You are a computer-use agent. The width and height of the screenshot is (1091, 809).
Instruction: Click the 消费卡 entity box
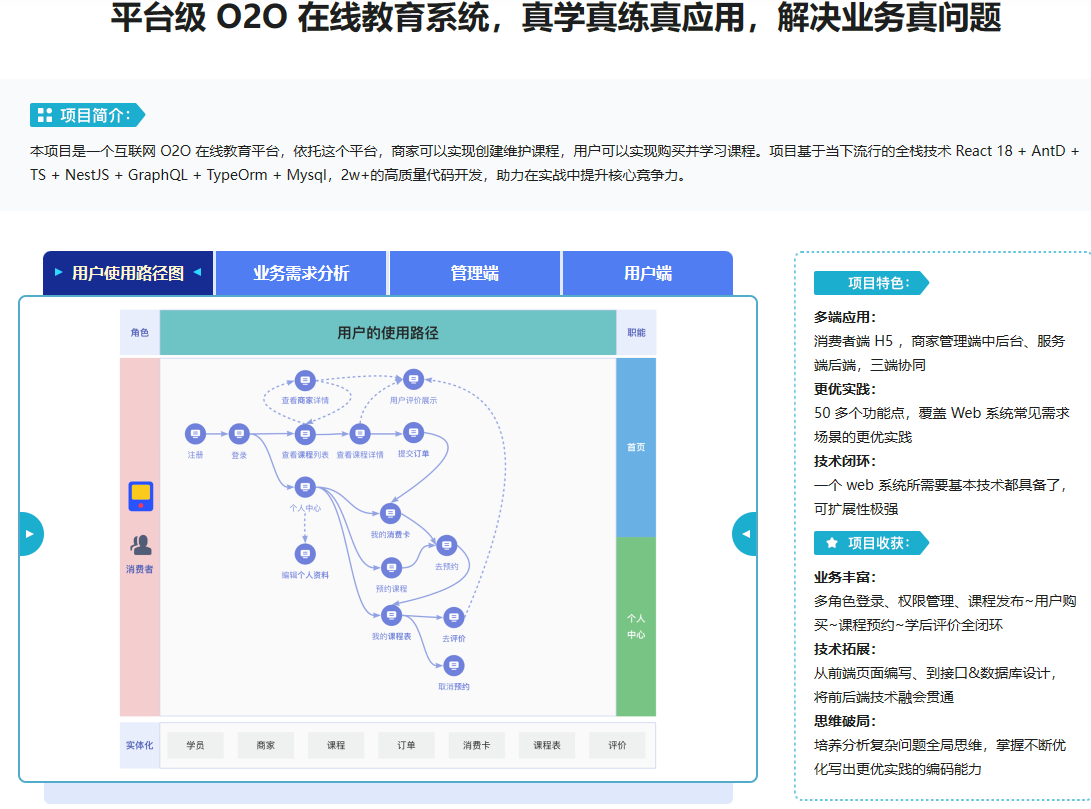(x=476, y=745)
